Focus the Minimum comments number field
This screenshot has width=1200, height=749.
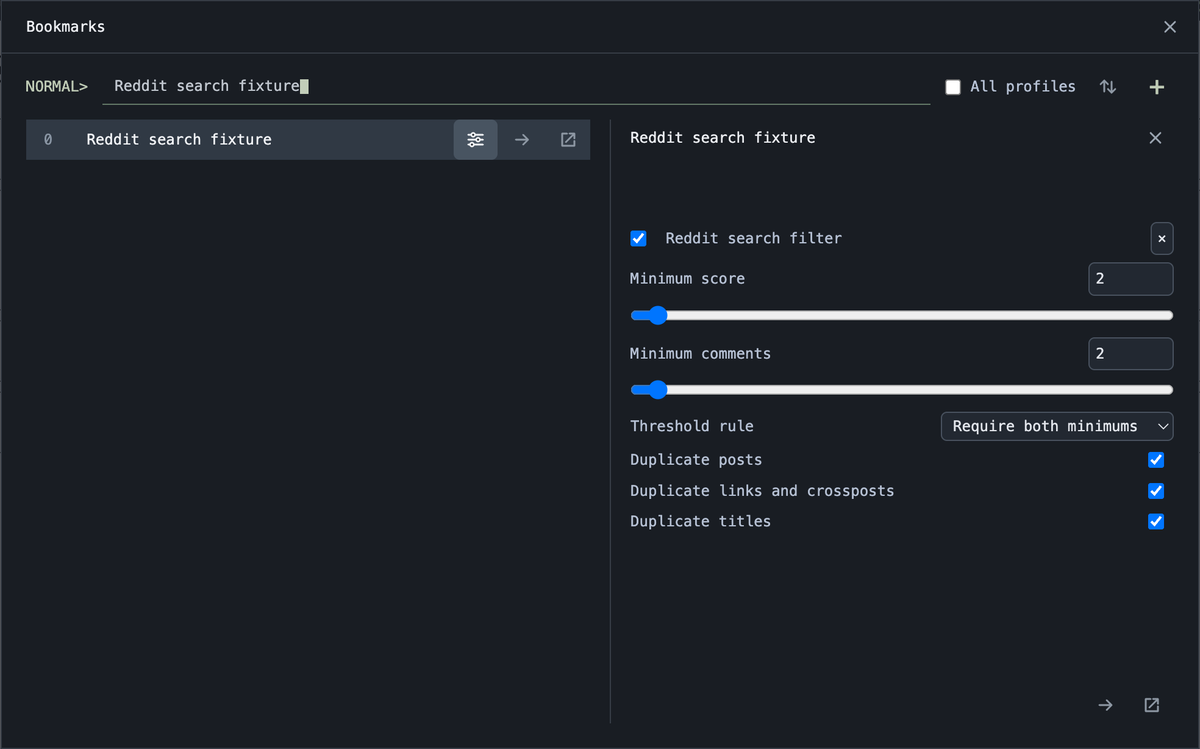[1130, 354]
